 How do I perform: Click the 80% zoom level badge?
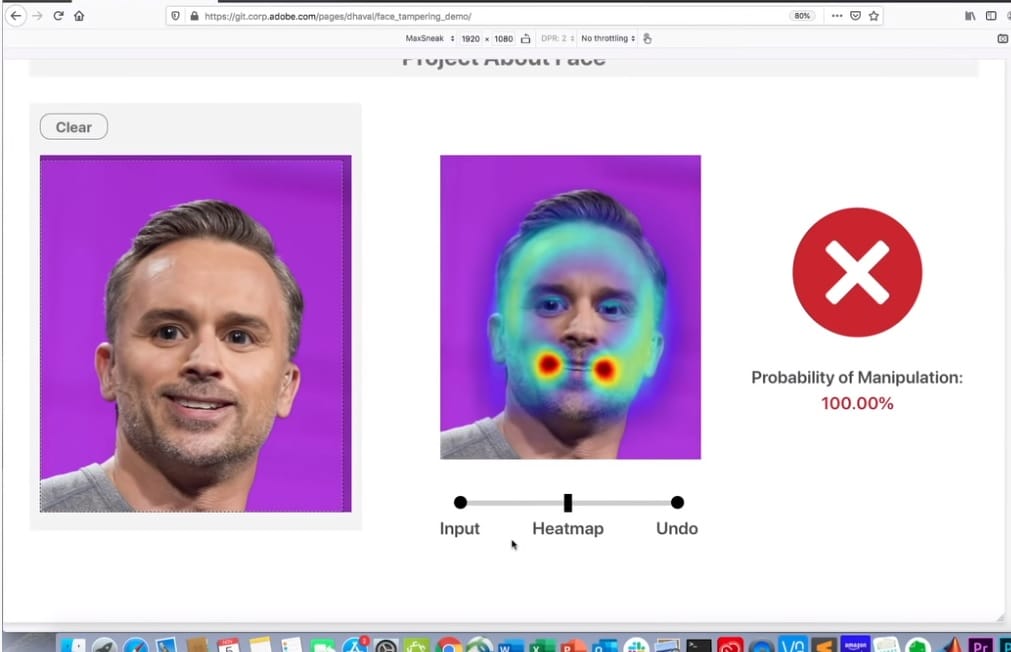802,16
